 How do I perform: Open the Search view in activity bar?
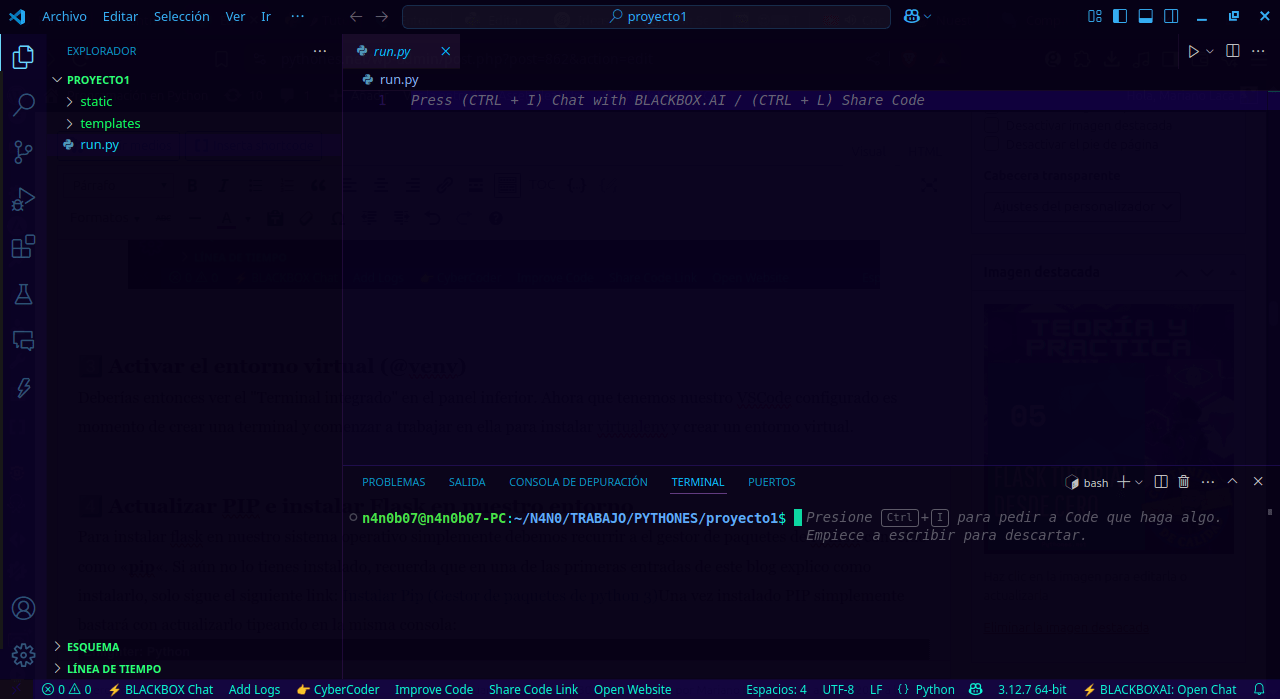pos(23,104)
